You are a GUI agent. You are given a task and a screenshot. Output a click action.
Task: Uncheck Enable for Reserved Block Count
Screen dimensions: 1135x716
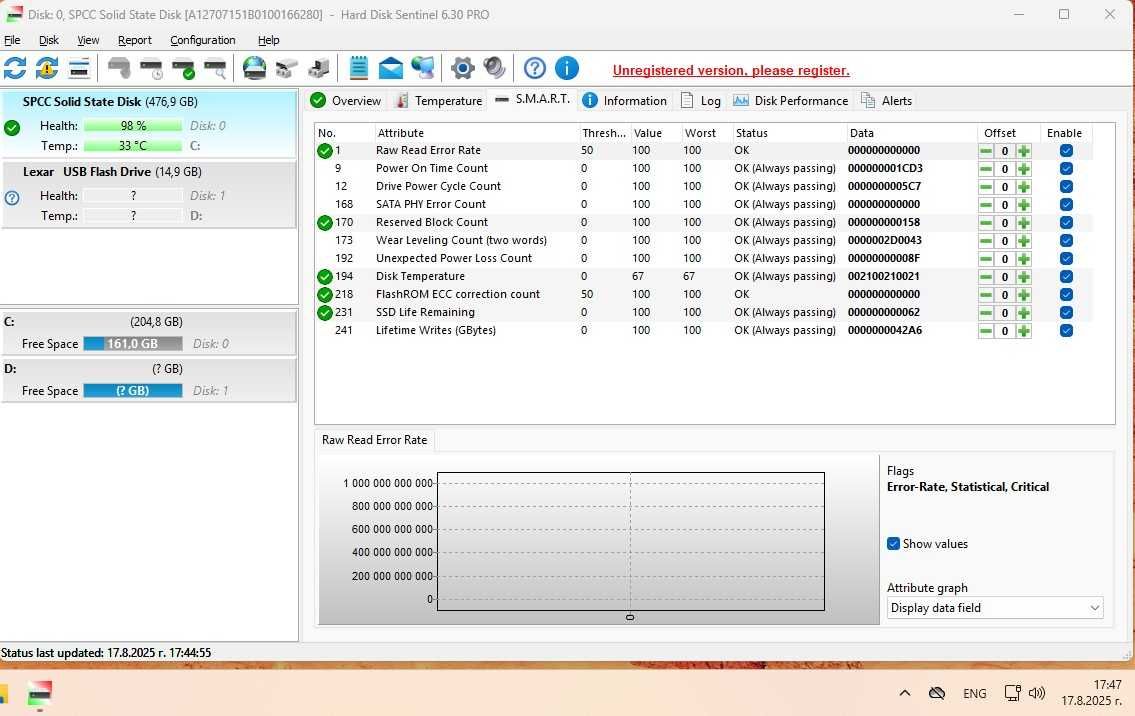coord(1066,222)
